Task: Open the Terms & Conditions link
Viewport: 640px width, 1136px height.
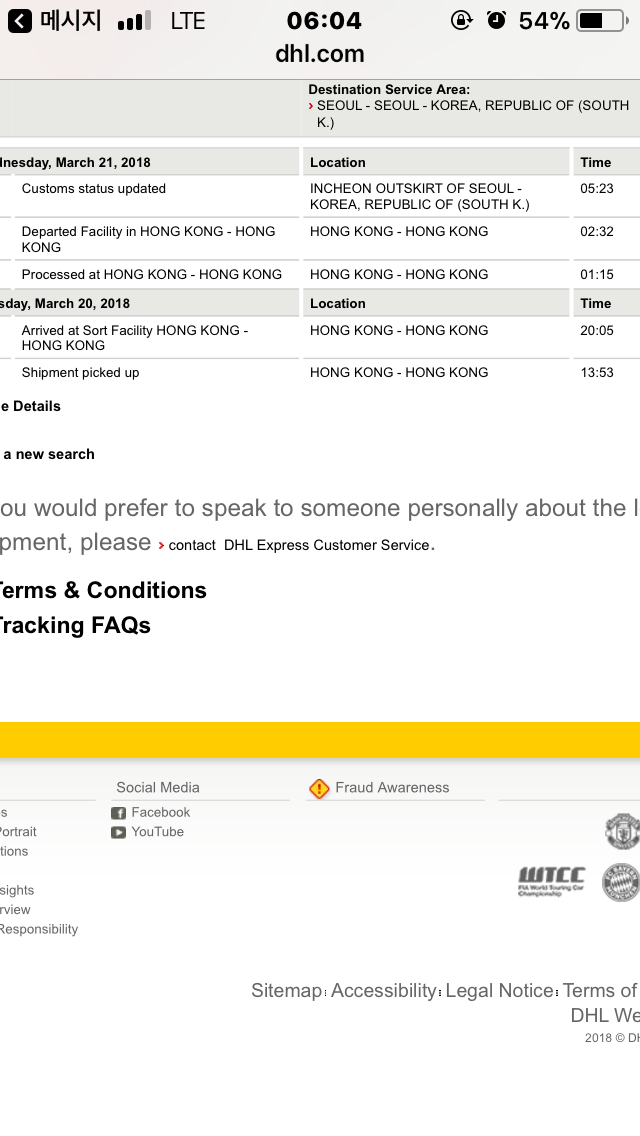Action: click(102, 590)
